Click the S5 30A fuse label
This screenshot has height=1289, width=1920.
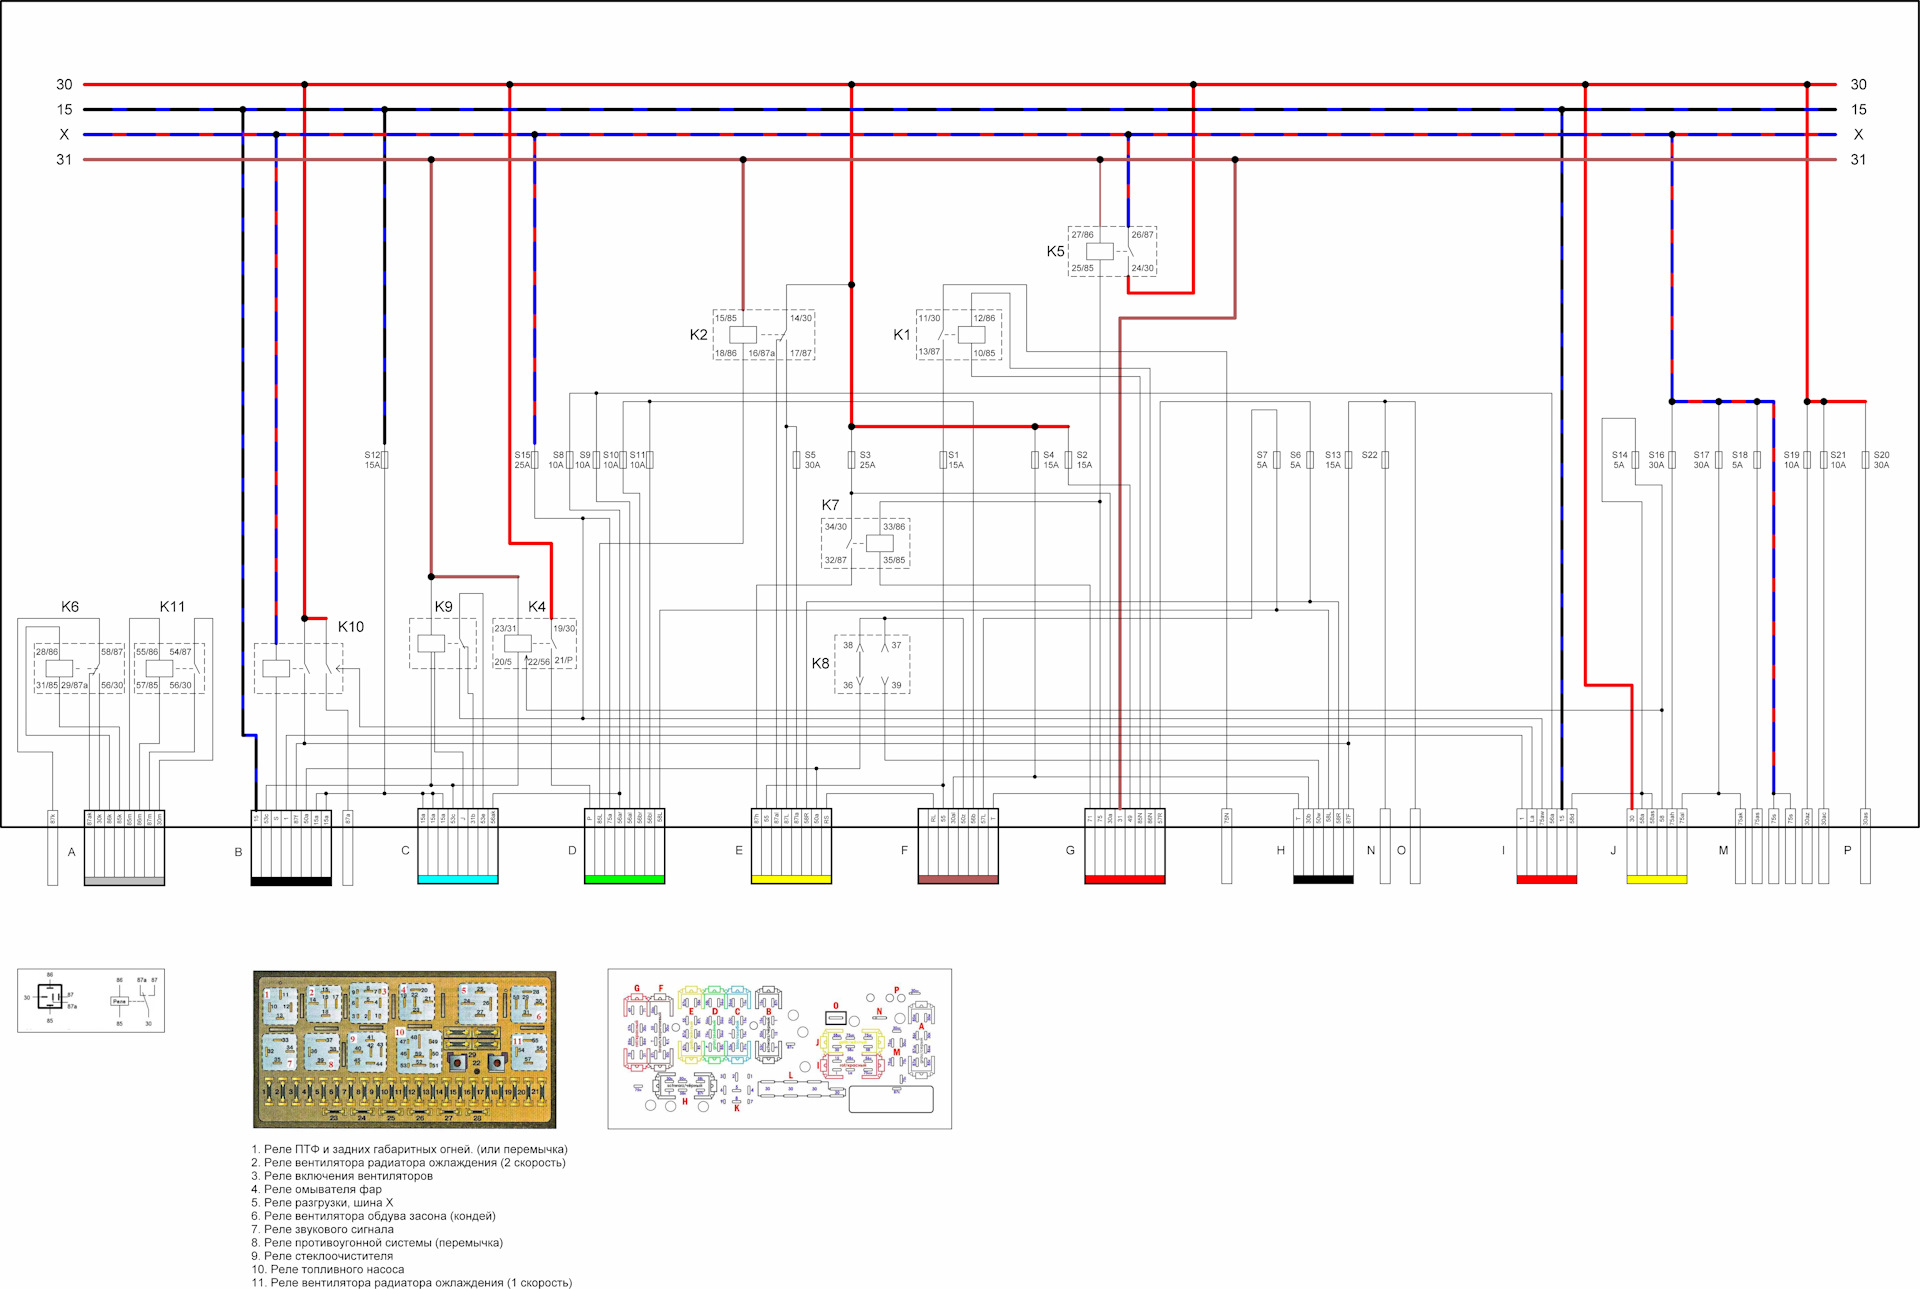point(812,460)
